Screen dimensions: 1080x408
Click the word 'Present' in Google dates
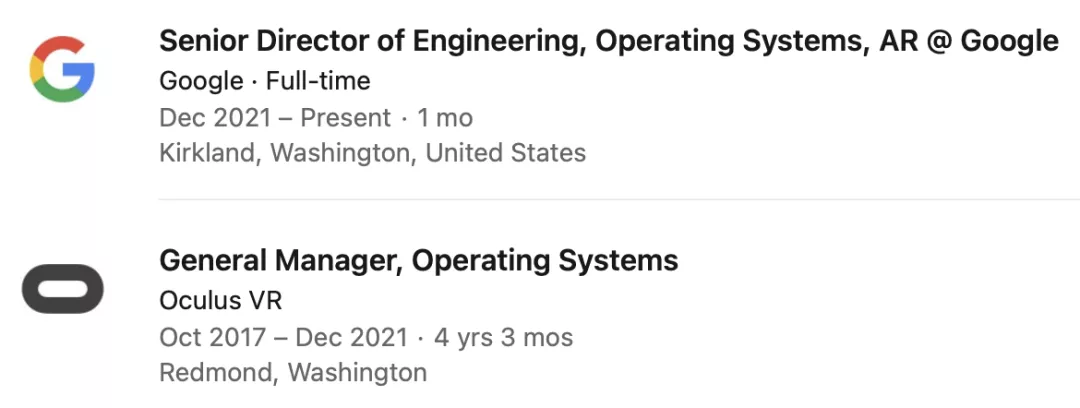[346, 117]
